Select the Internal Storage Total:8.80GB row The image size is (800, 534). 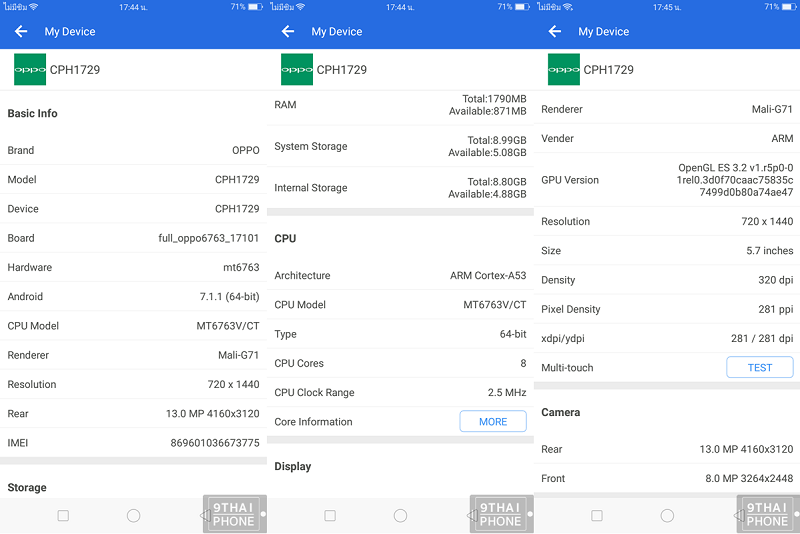(x=400, y=188)
